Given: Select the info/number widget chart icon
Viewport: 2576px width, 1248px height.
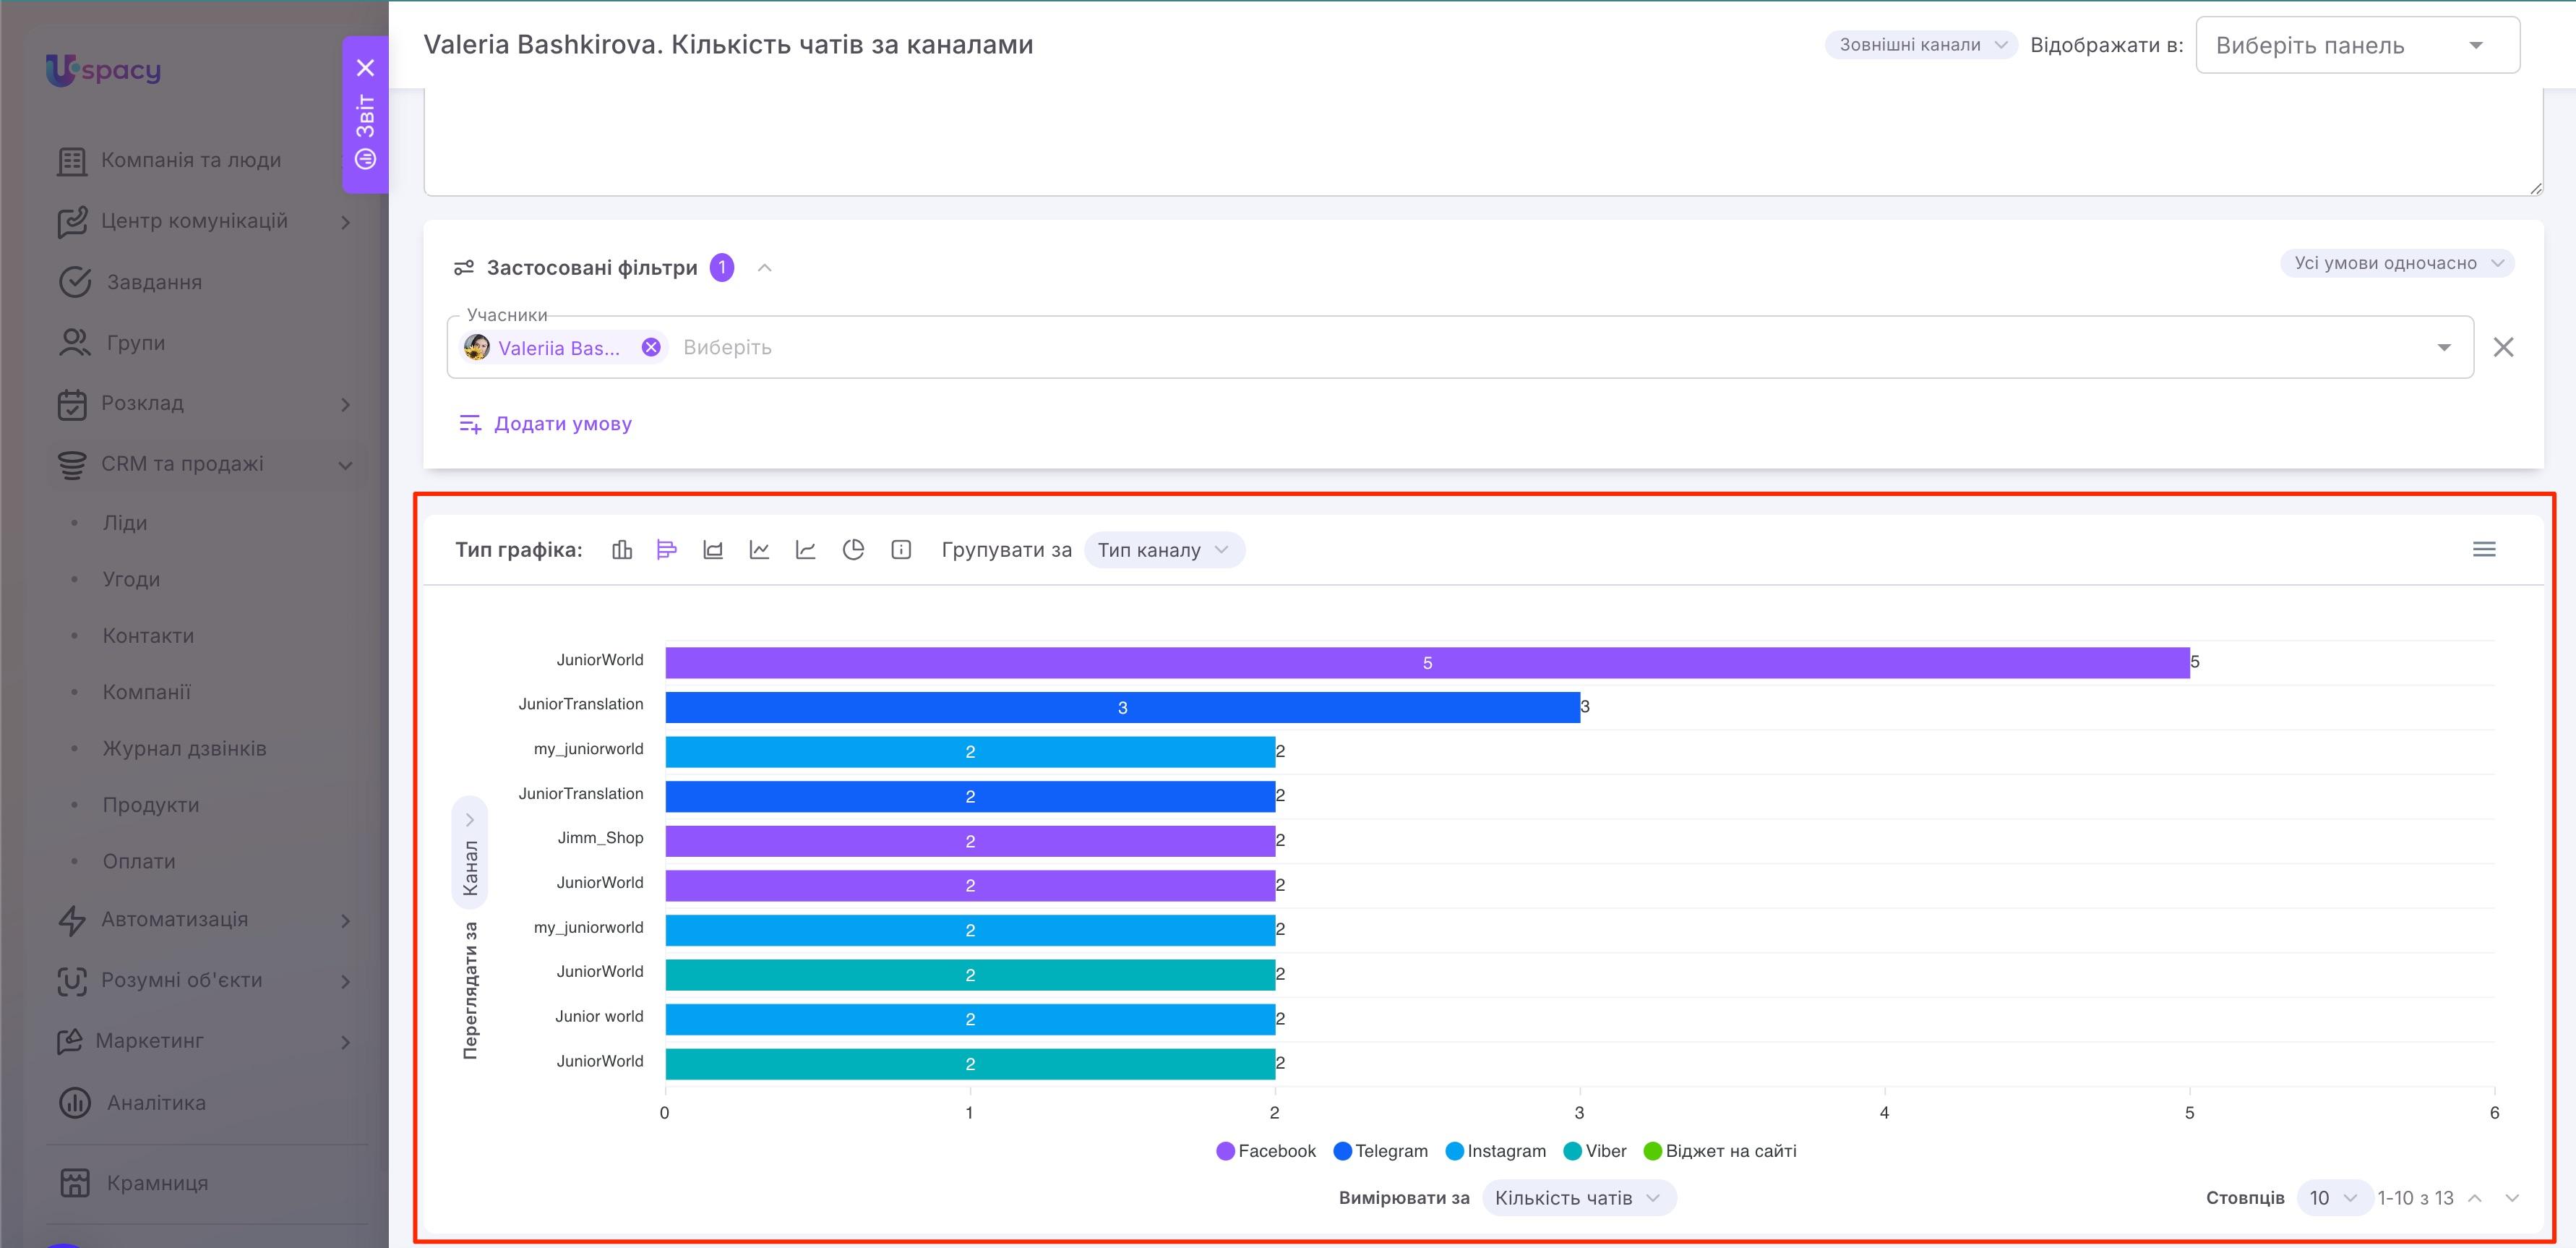Looking at the screenshot, I should 901,550.
